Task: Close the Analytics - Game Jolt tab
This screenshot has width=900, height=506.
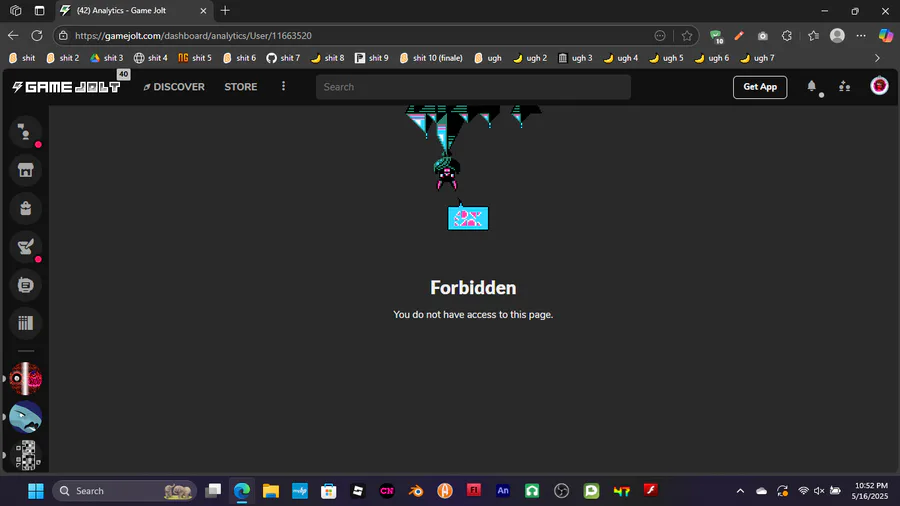Action: (x=203, y=10)
